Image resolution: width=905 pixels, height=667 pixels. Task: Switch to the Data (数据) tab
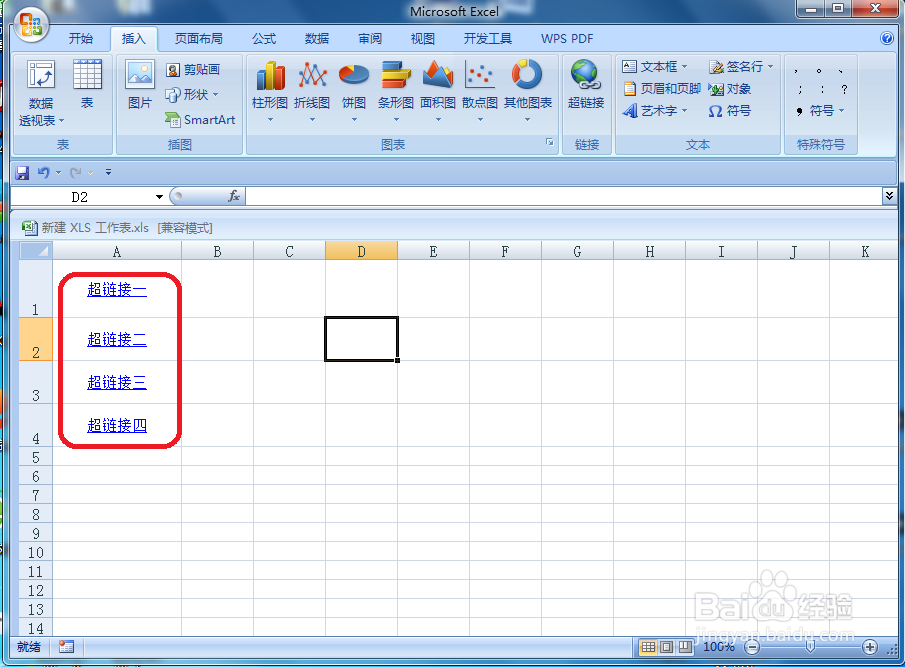317,39
